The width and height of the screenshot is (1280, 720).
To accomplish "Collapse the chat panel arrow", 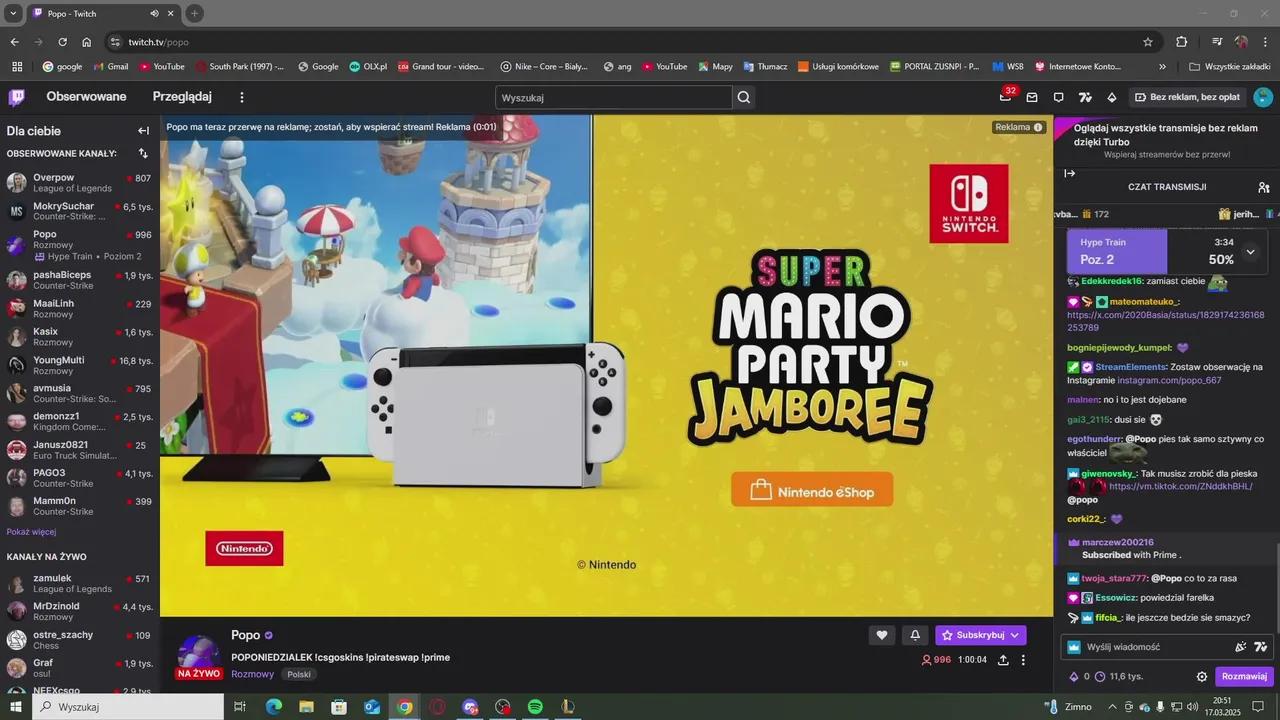I will (1069, 173).
